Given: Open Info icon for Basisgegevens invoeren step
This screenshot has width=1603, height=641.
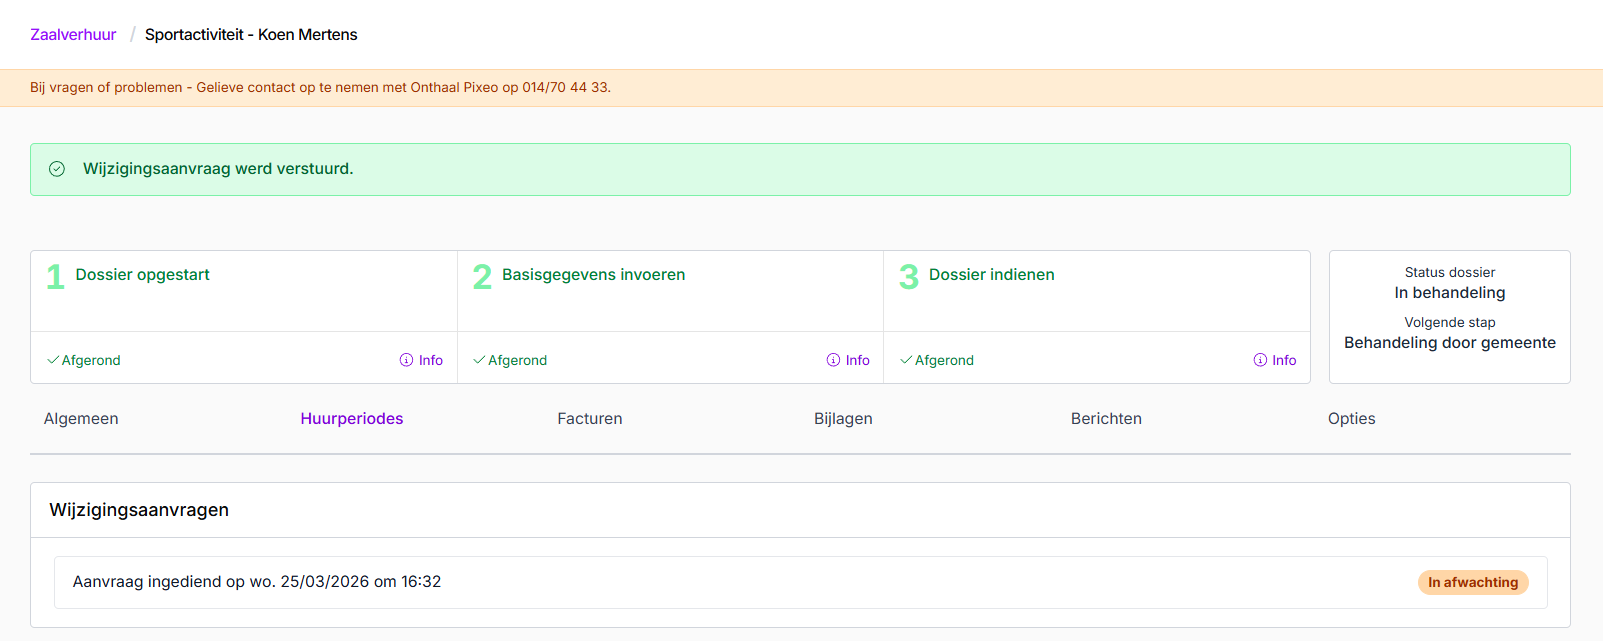Looking at the screenshot, I should click(x=833, y=360).
